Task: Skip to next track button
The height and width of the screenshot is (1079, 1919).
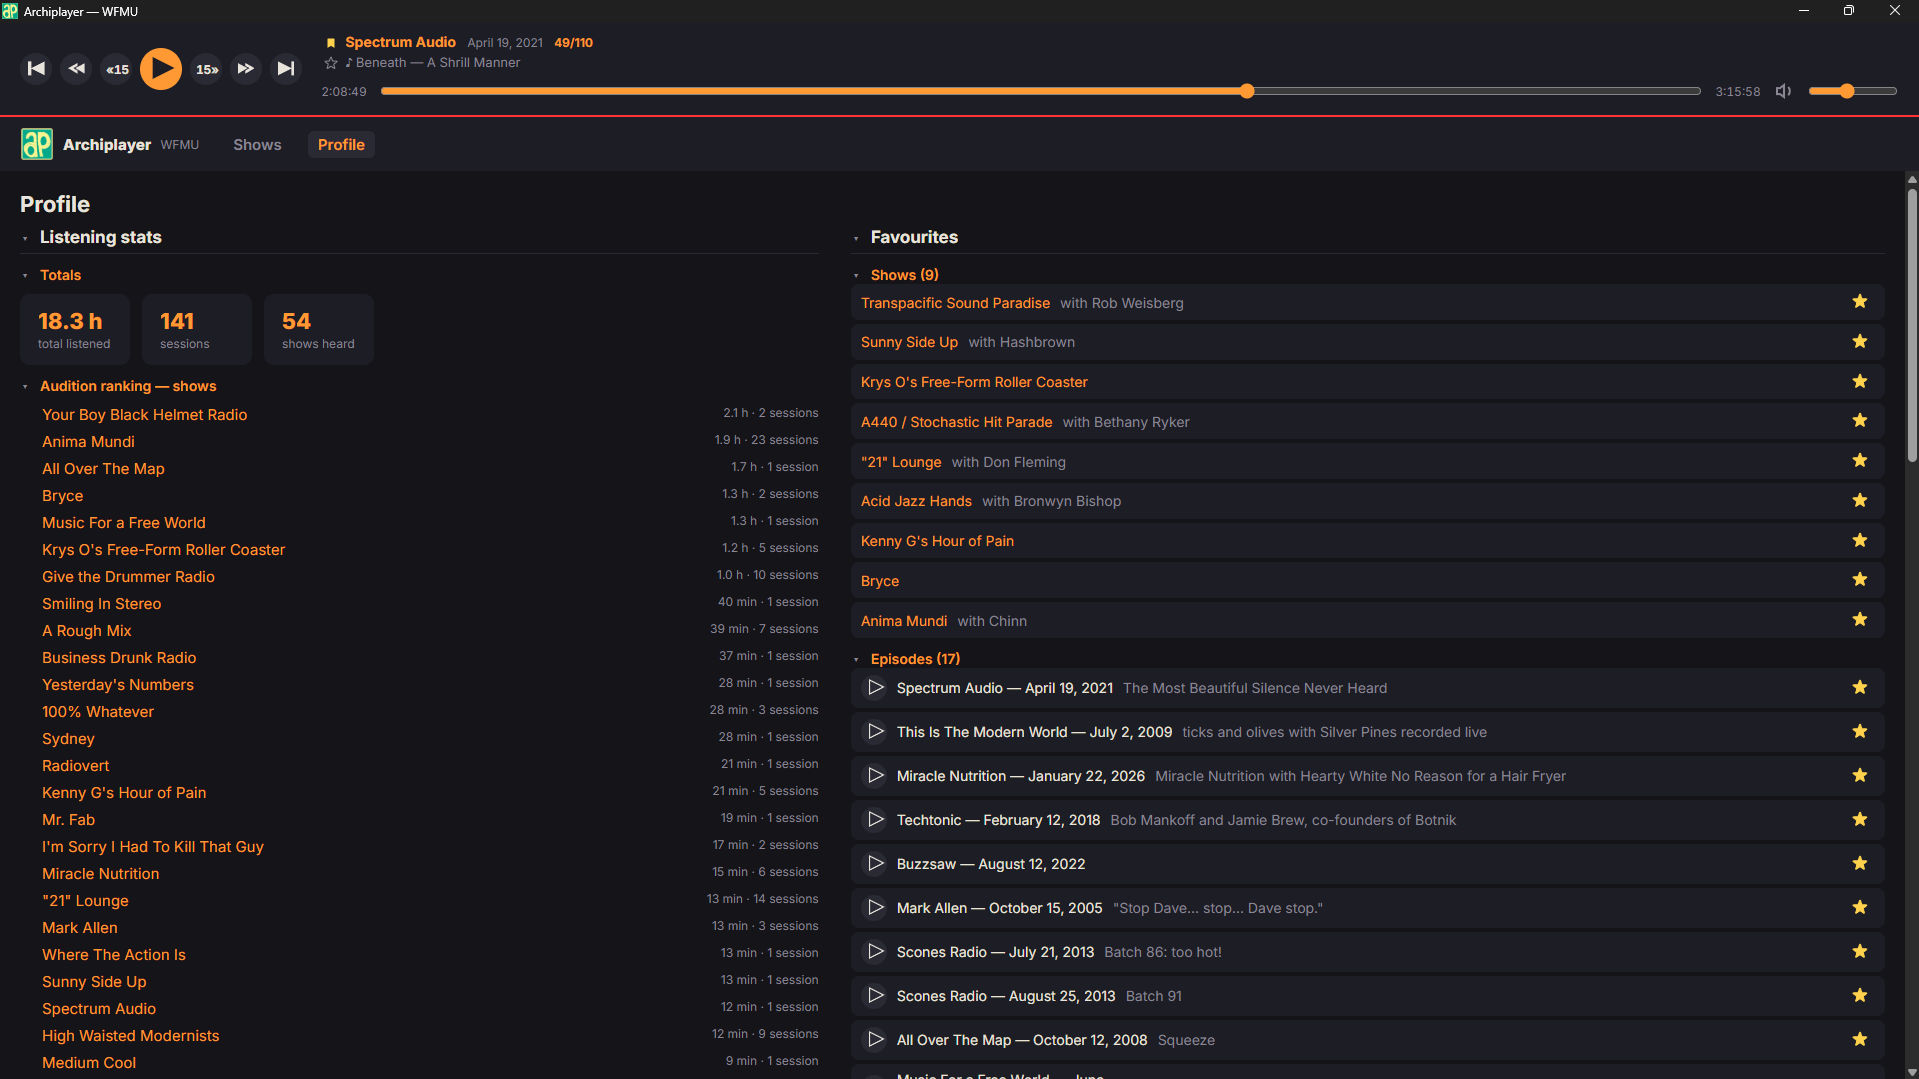Action: tap(286, 69)
